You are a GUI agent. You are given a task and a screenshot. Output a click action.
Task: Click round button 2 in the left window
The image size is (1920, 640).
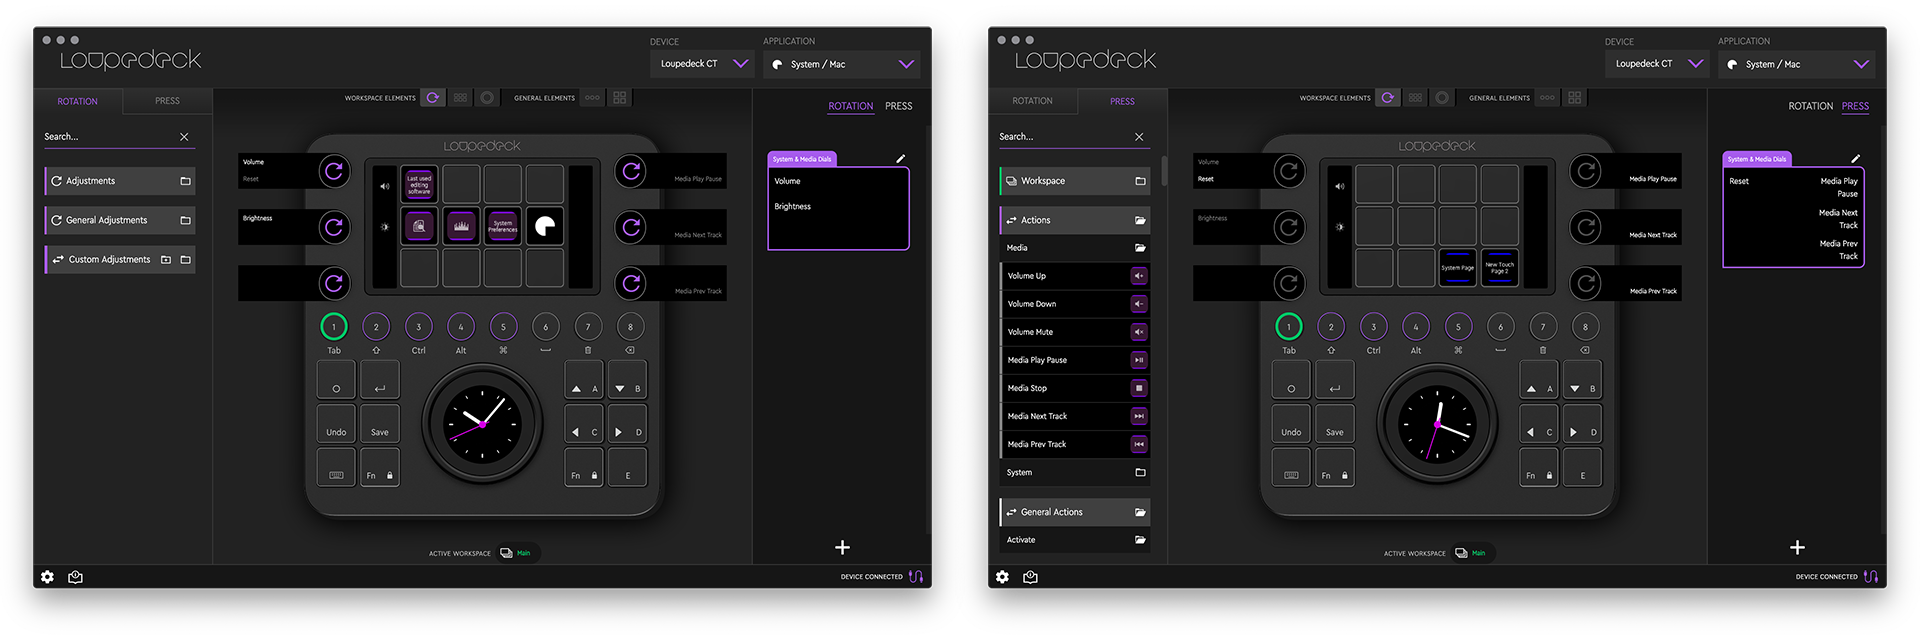pyautogui.click(x=376, y=327)
